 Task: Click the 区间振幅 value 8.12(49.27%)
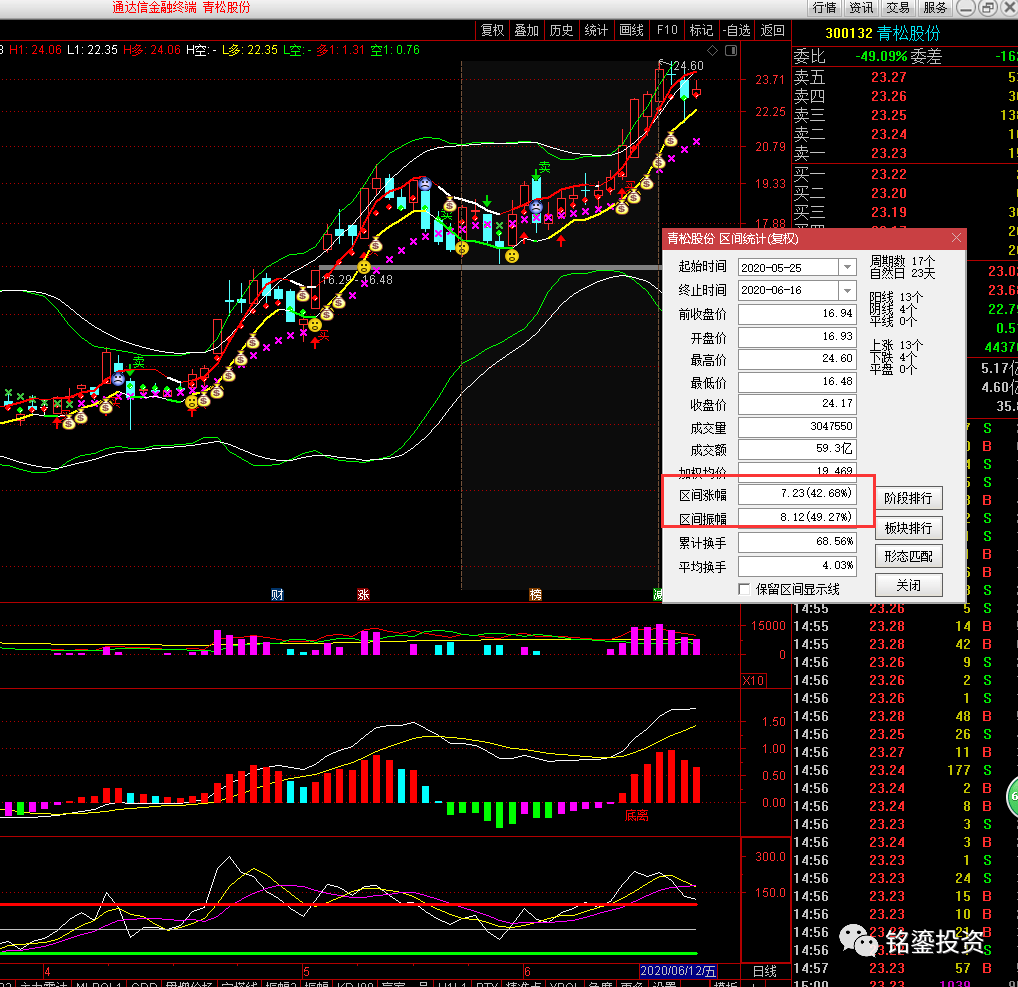(797, 517)
